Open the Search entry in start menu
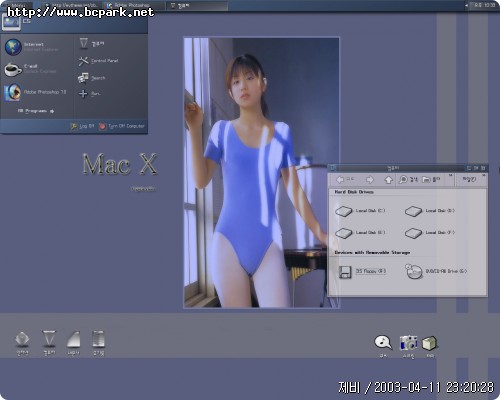The height and width of the screenshot is (400, 500). [92, 78]
